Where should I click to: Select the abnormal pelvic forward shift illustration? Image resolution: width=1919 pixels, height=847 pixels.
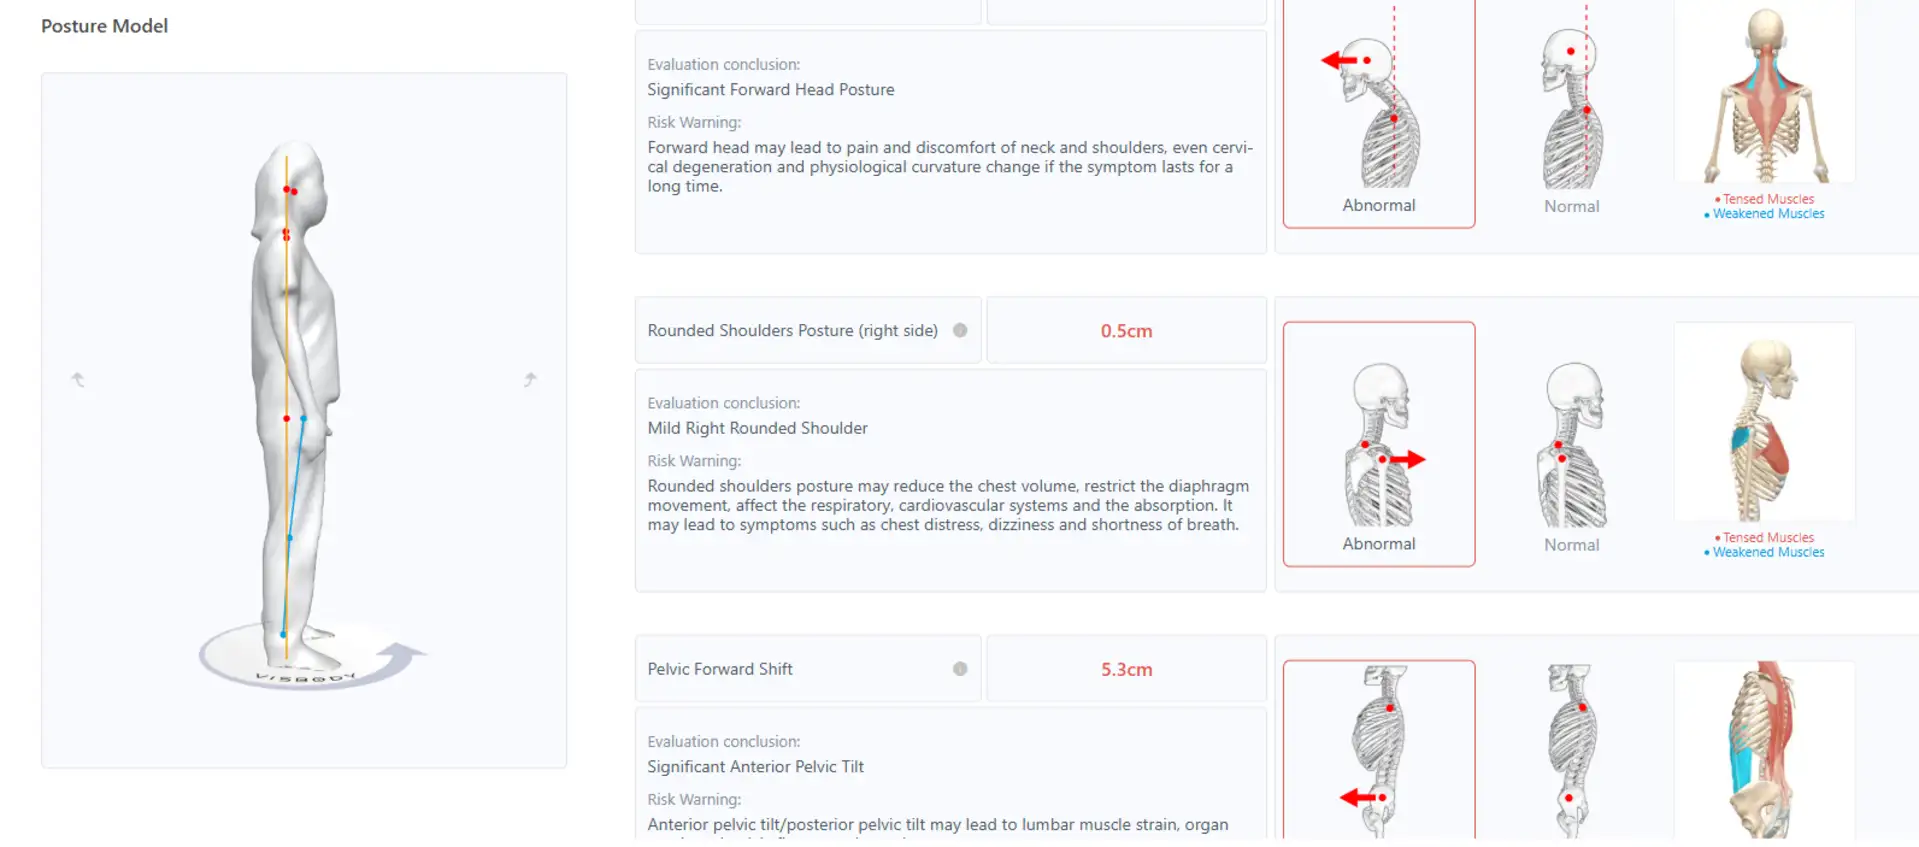(x=1379, y=750)
